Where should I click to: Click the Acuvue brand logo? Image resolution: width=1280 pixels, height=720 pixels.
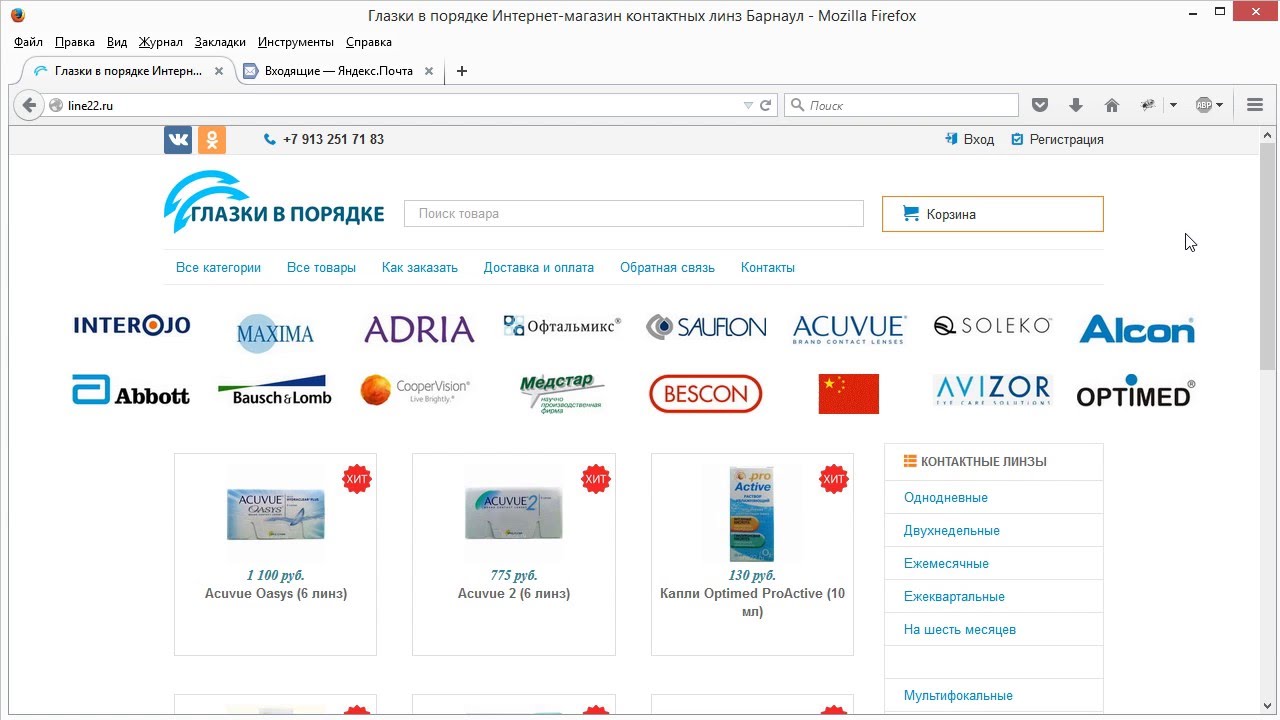pos(849,329)
